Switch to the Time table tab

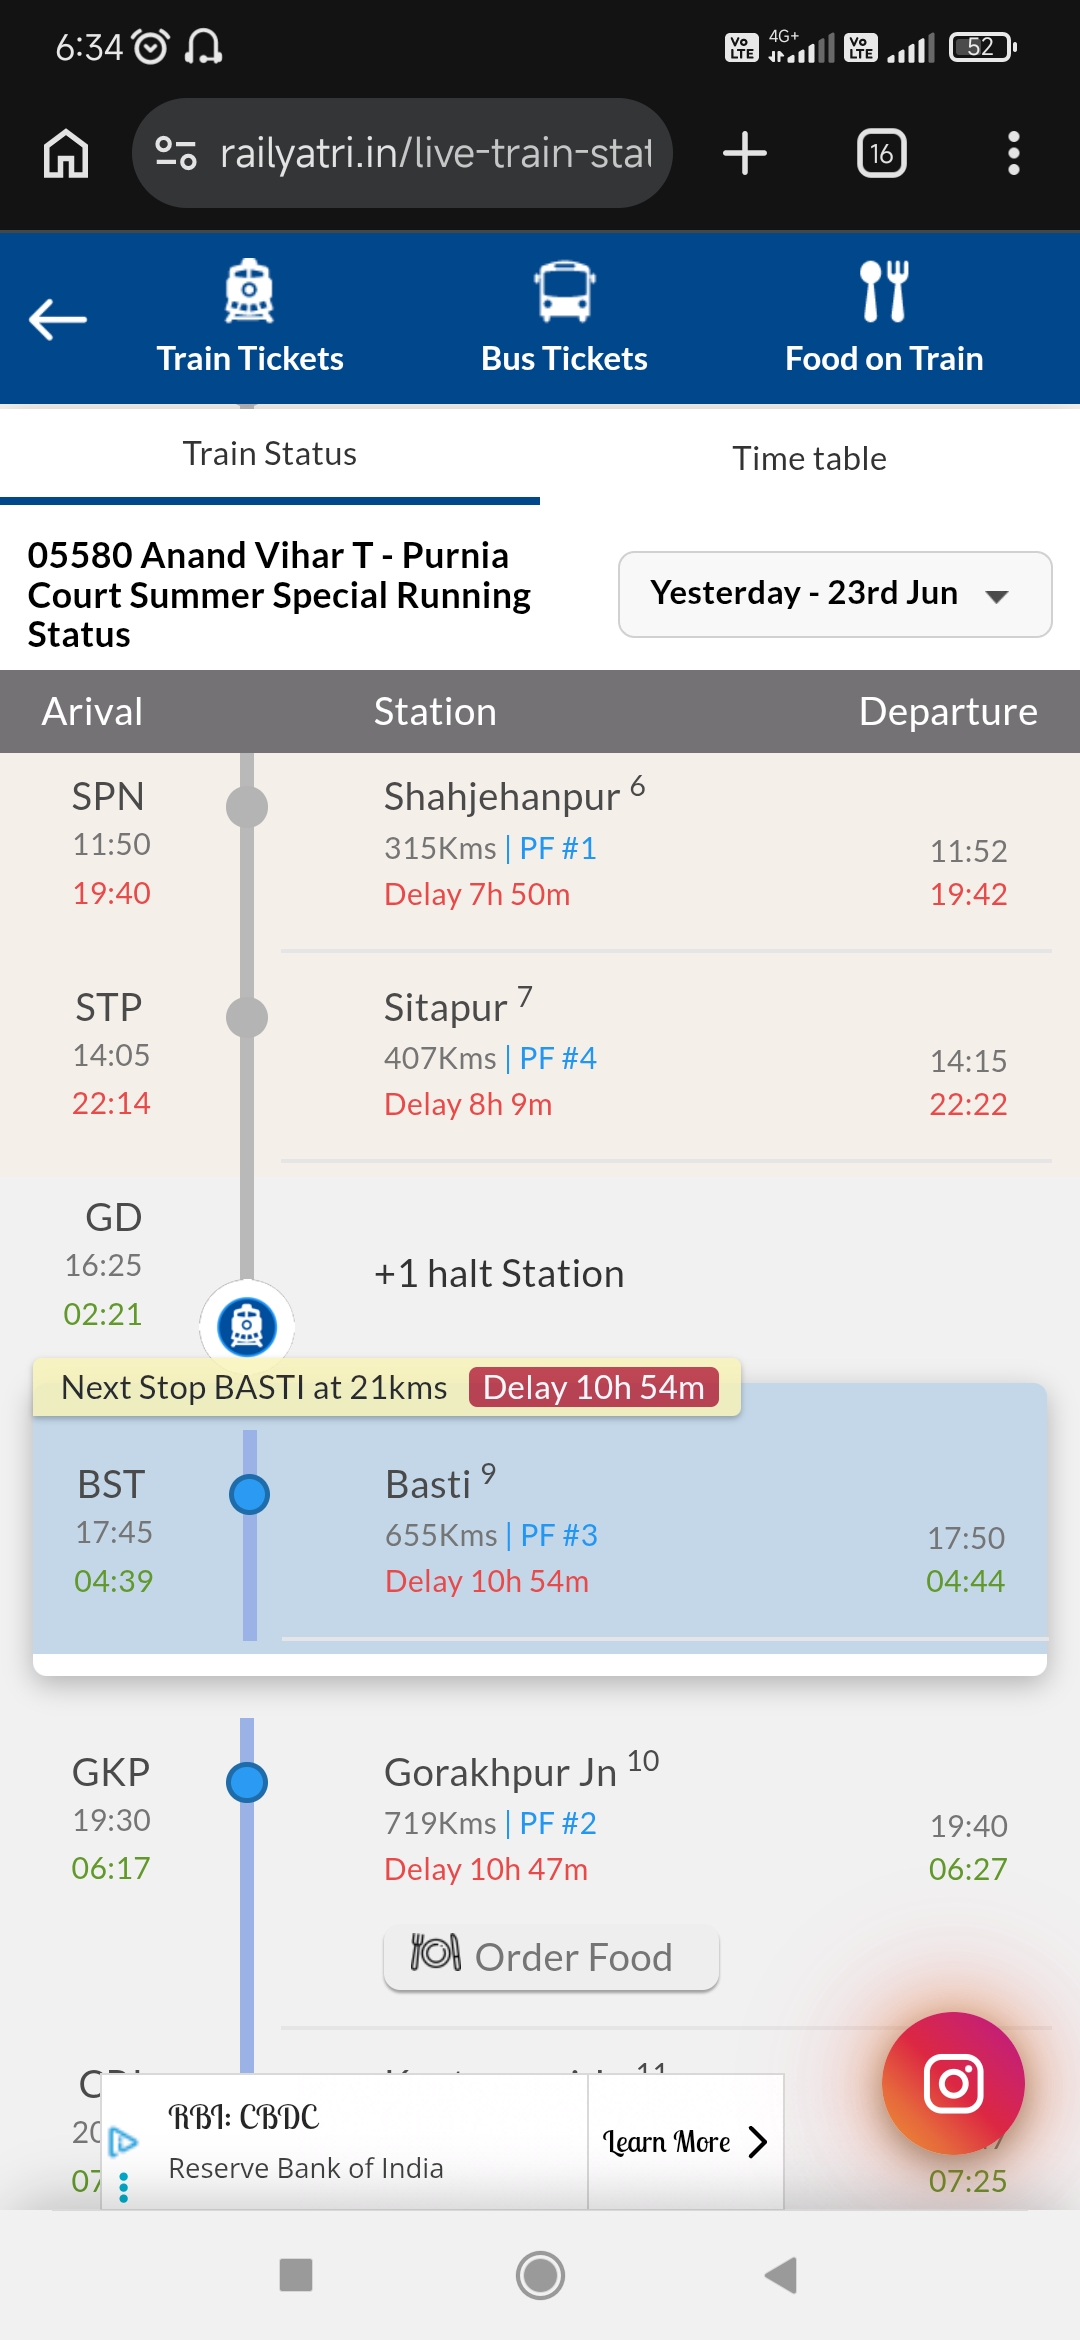tap(810, 458)
